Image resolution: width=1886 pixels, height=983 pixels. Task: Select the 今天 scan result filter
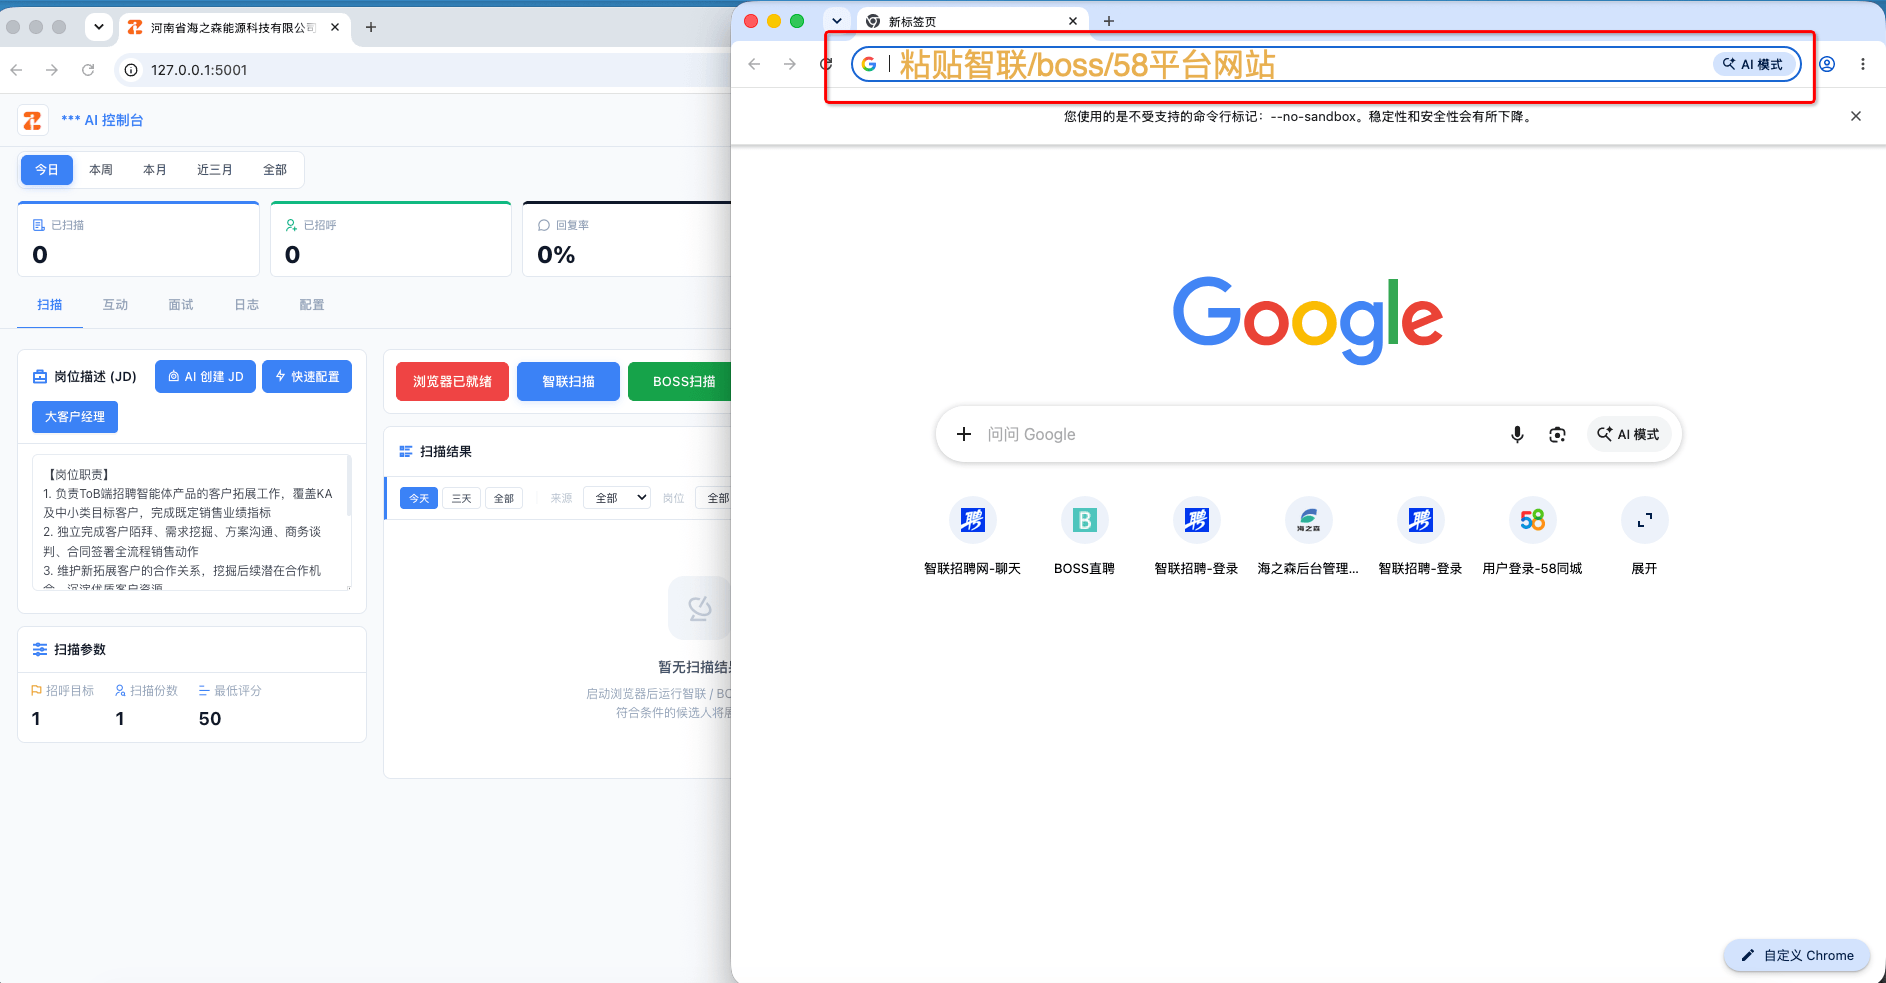tap(419, 498)
